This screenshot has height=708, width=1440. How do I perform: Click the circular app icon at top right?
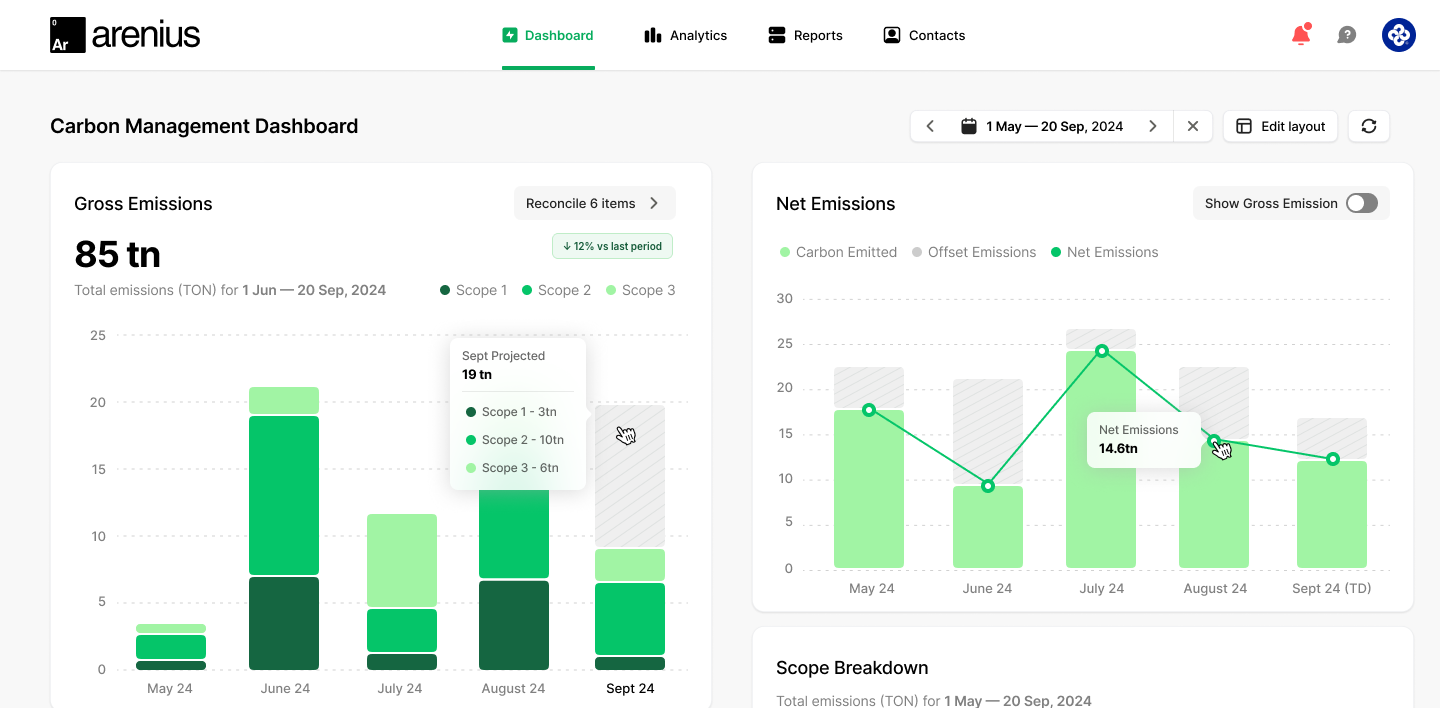click(x=1398, y=34)
